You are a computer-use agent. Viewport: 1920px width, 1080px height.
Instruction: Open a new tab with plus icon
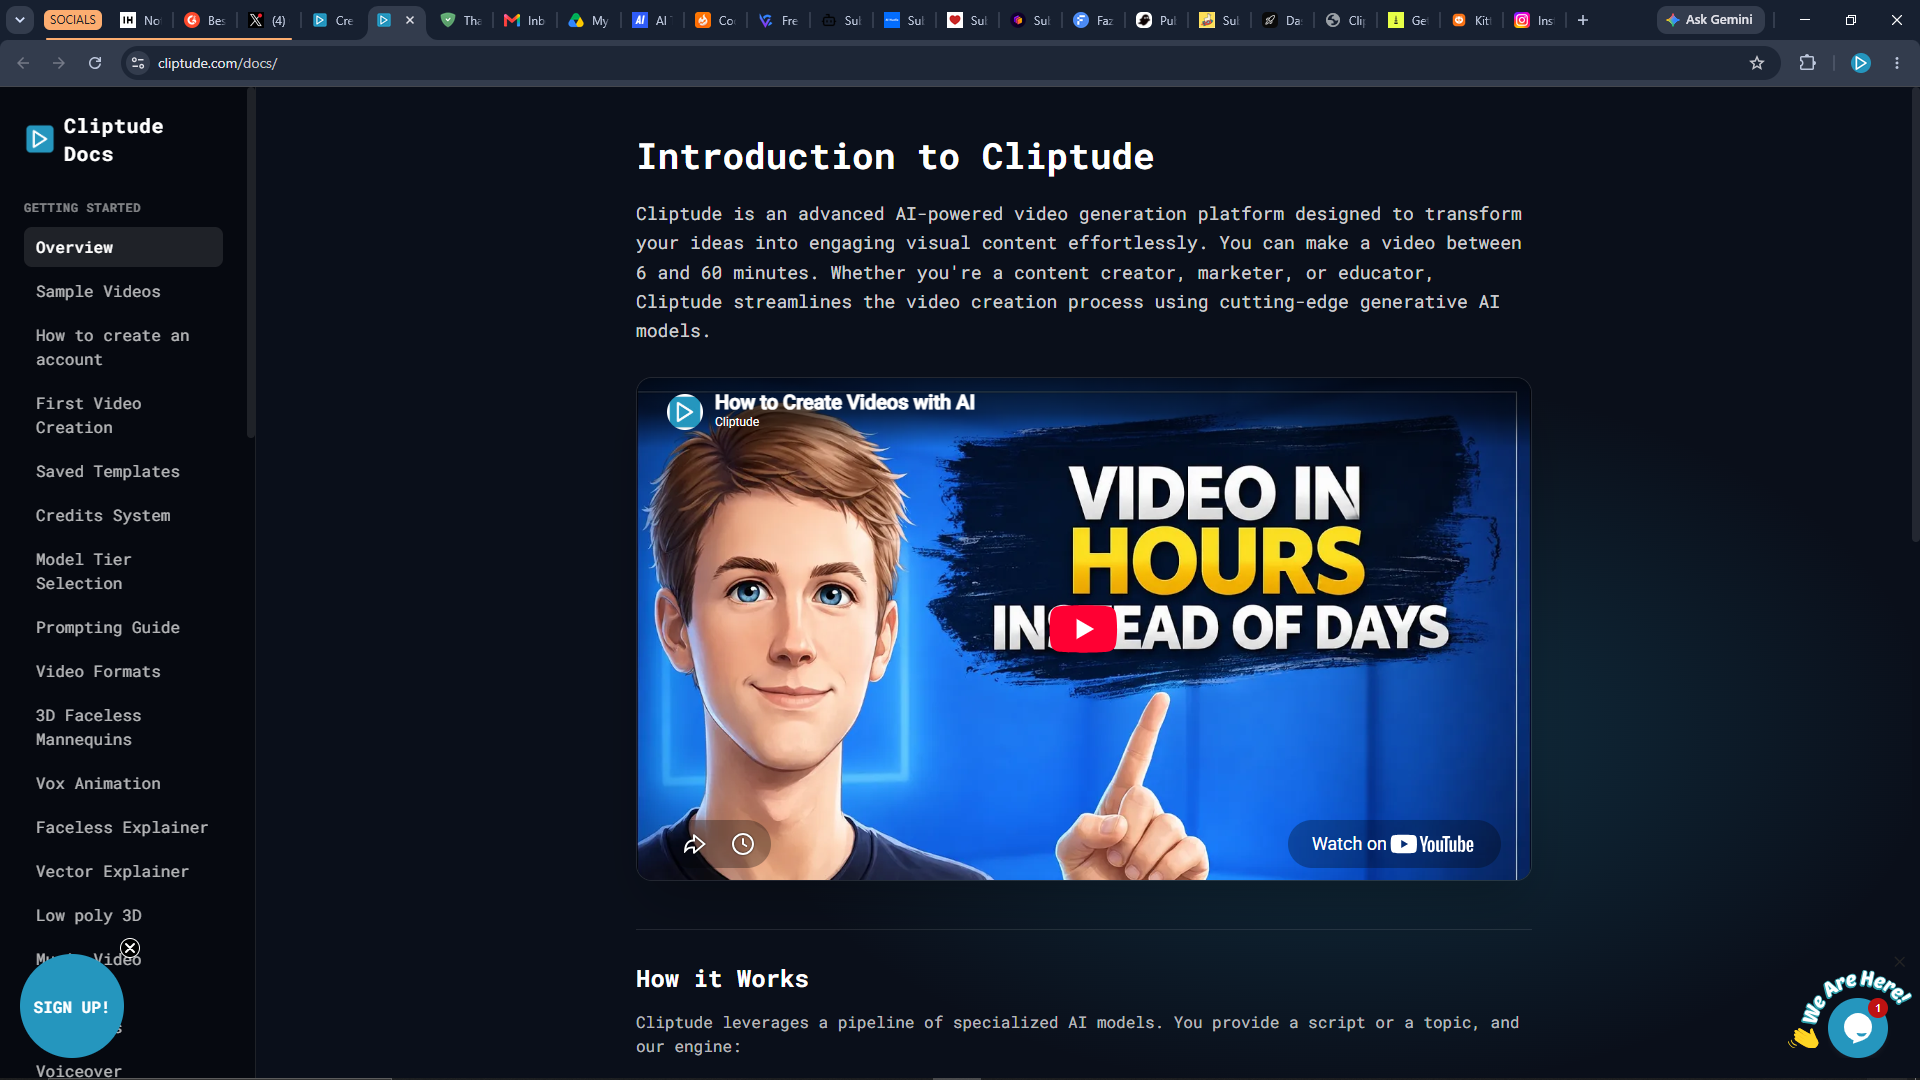click(x=1583, y=20)
